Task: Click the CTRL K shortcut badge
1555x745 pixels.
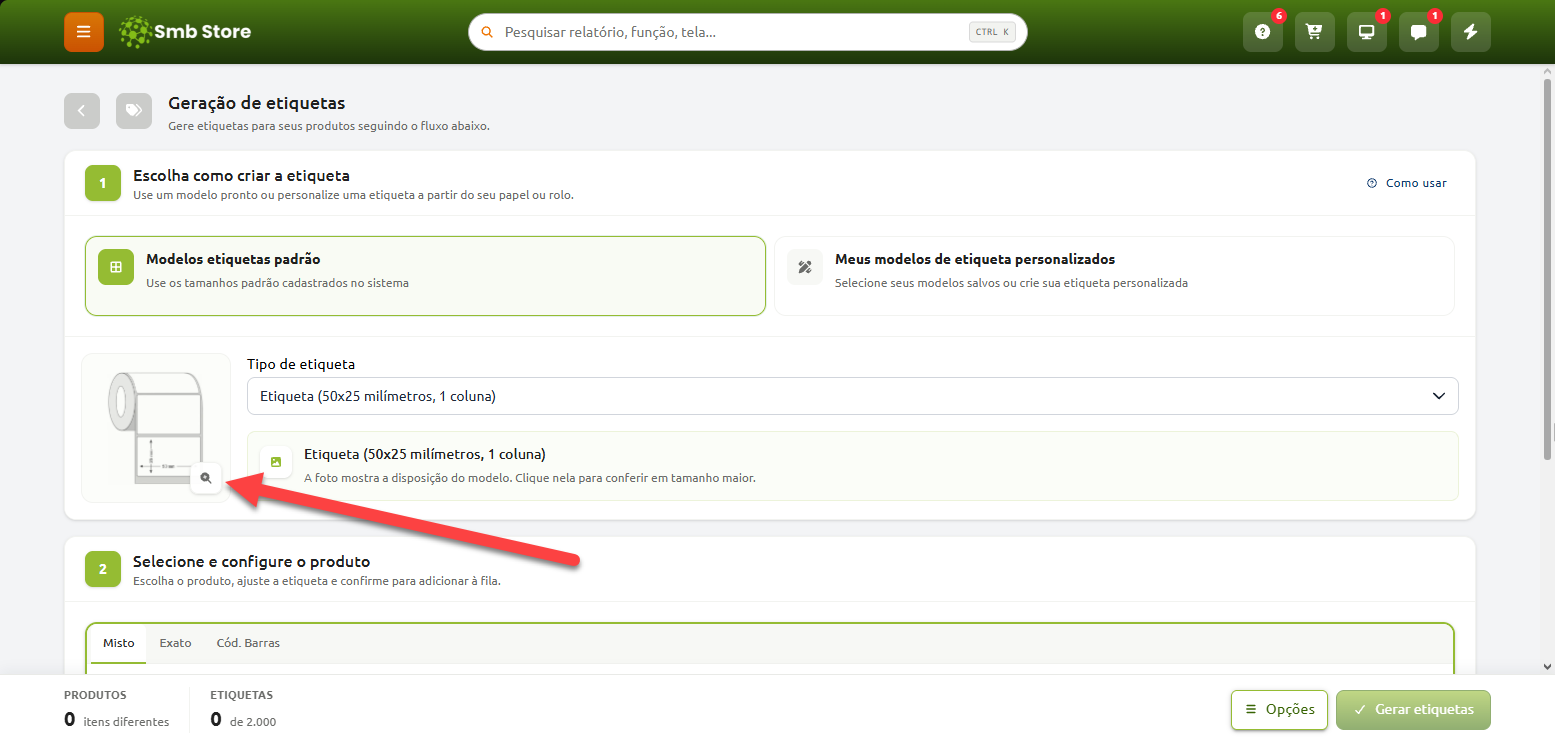Action: click(x=992, y=32)
